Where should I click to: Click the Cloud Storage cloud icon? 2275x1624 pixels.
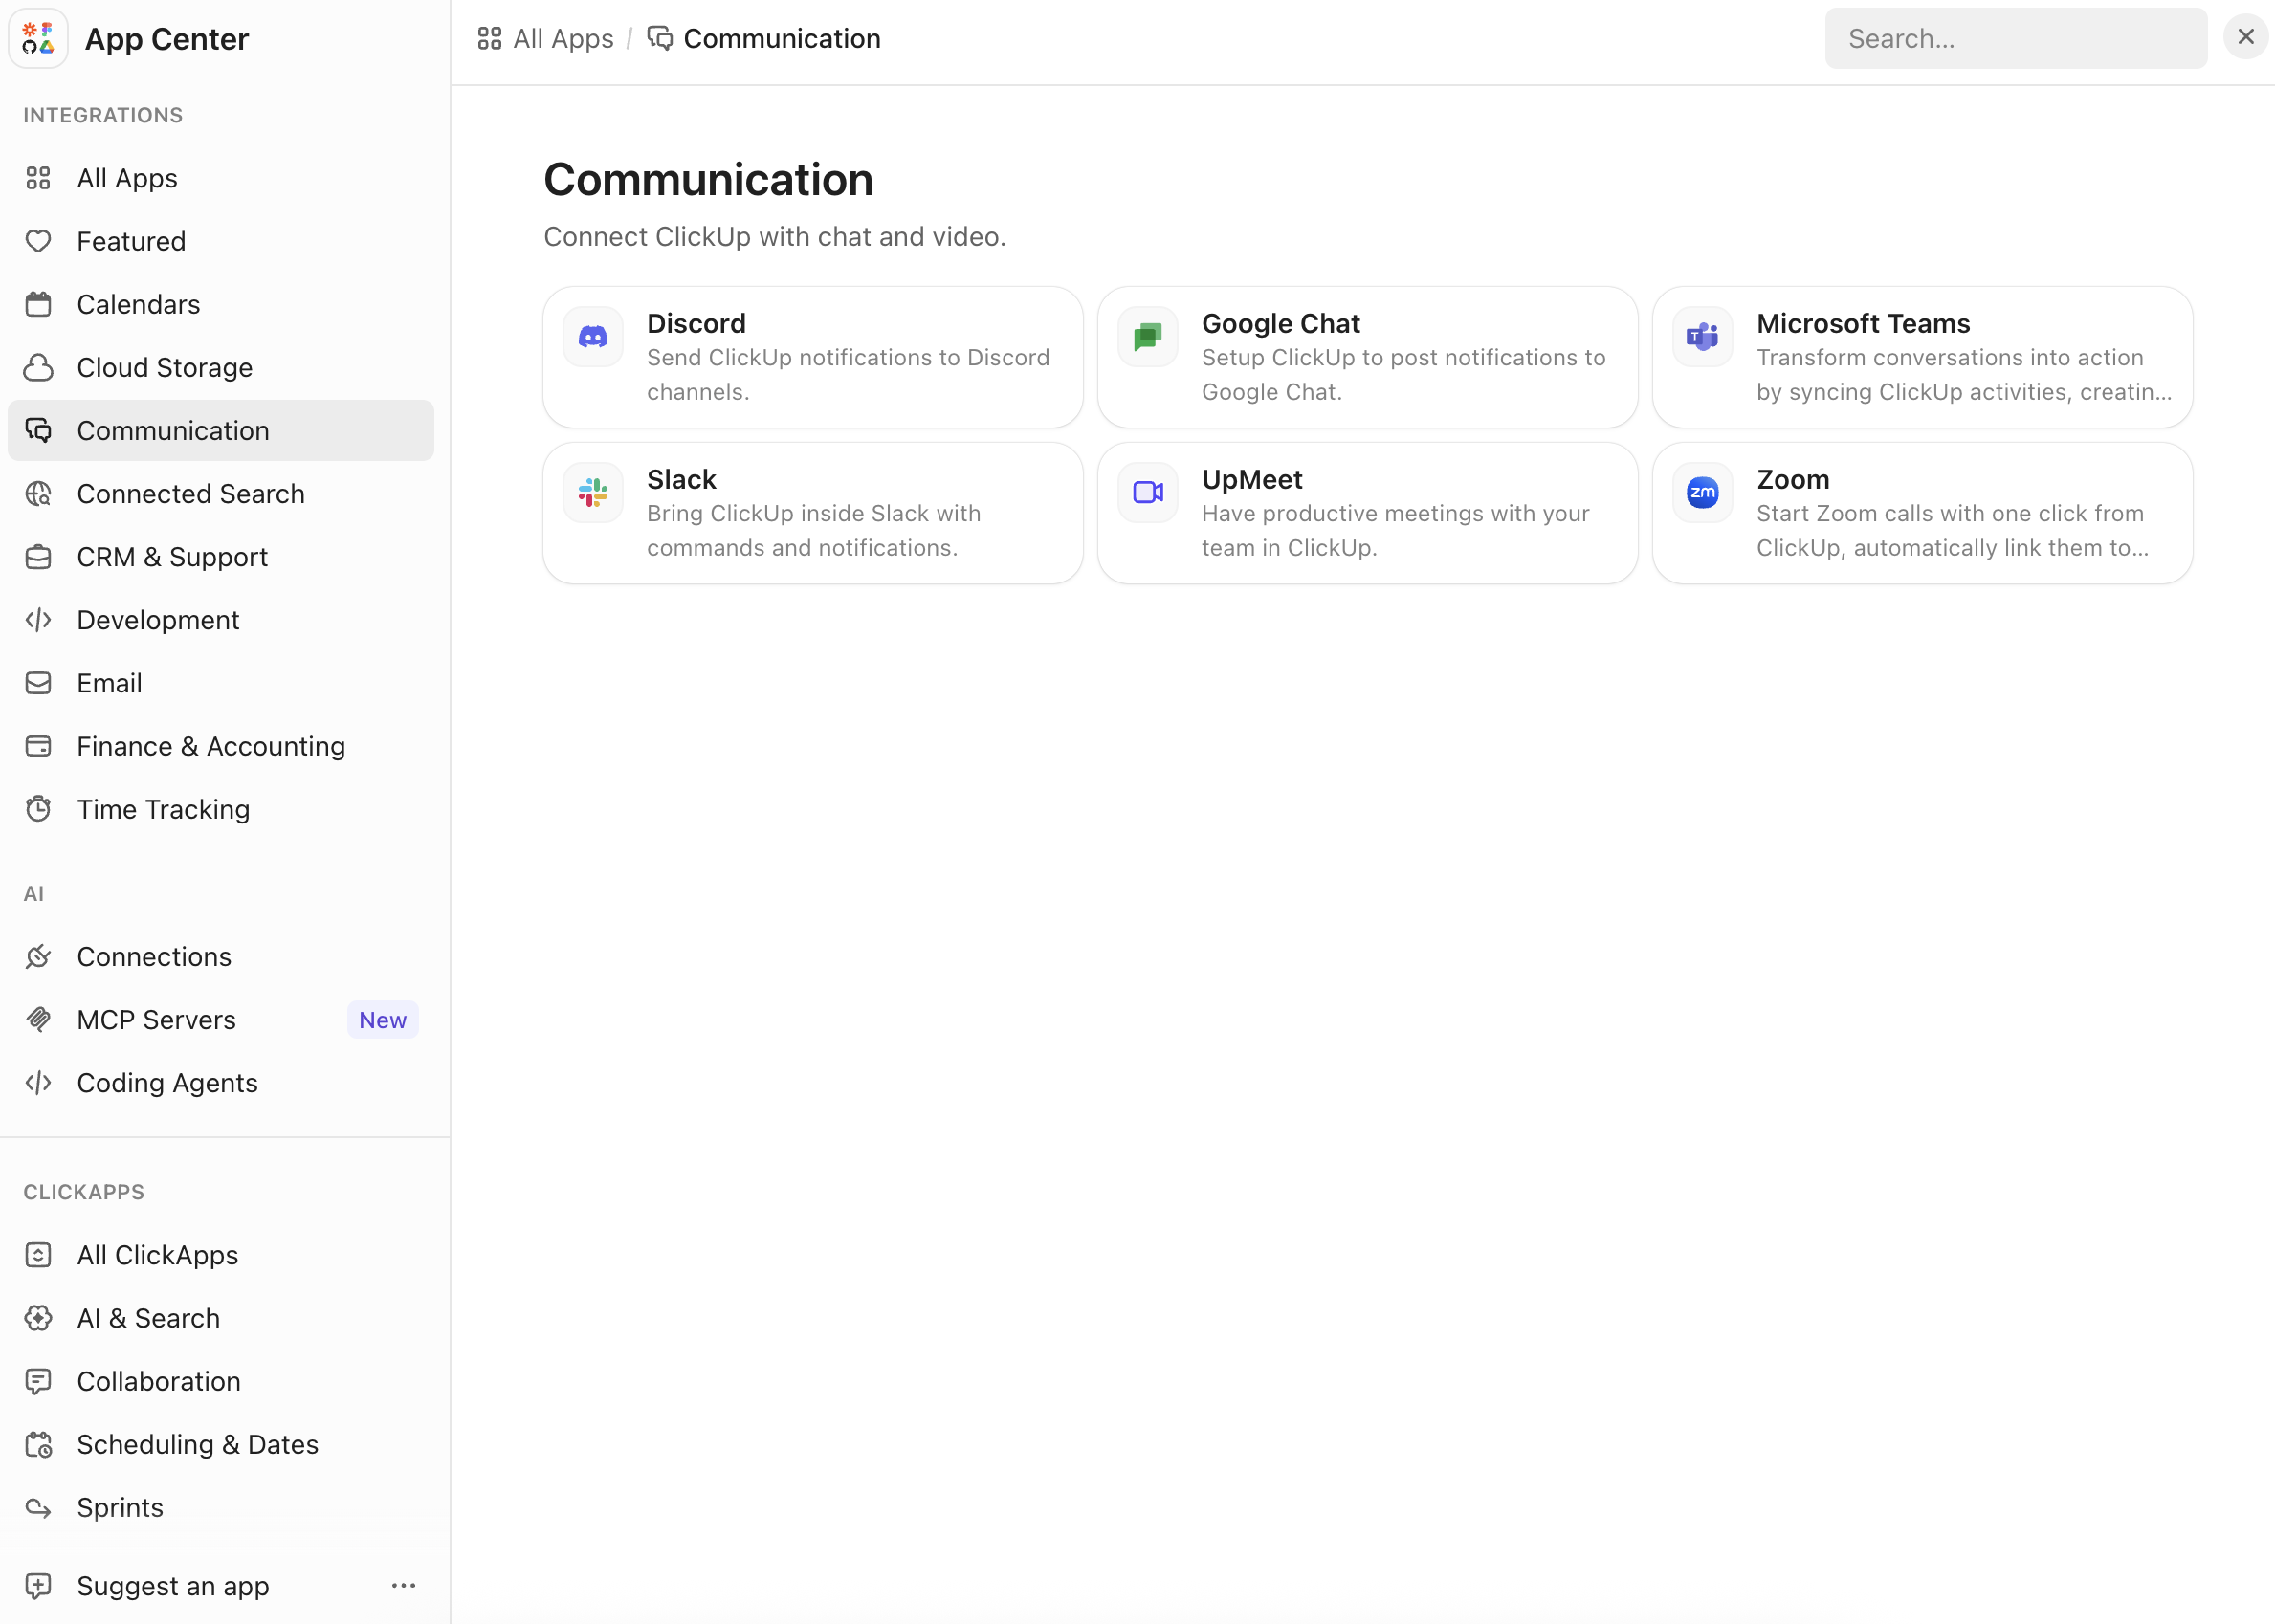[x=38, y=367]
